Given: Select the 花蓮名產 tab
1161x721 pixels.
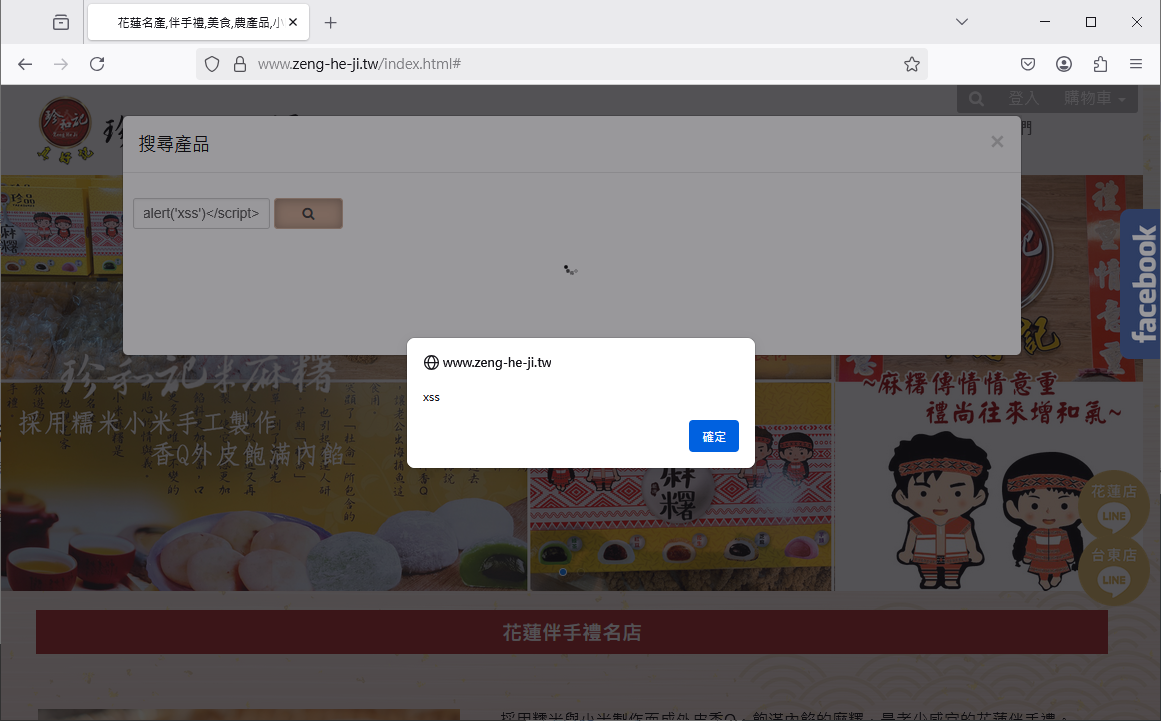Looking at the screenshot, I should 198,22.
